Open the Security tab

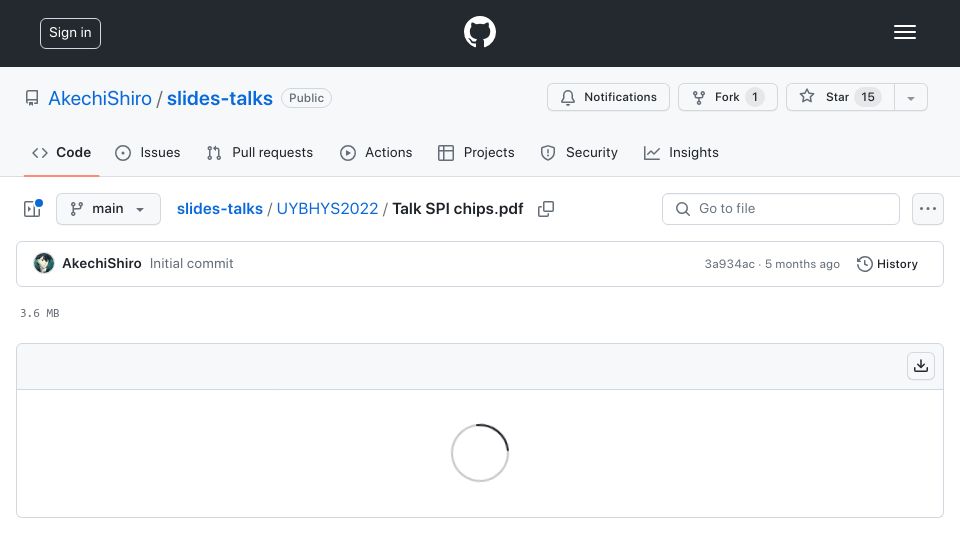(x=579, y=152)
